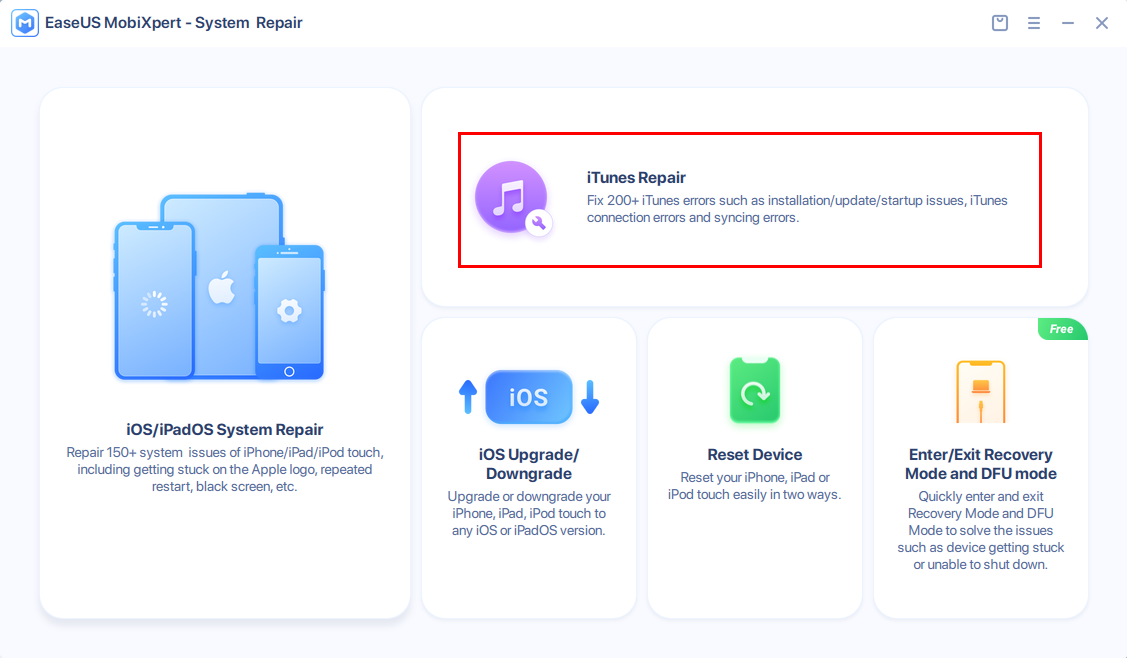Viewport: 1127px width, 658px height.
Task: Click the upgrade up arrow icon
Action: [468, 397]
